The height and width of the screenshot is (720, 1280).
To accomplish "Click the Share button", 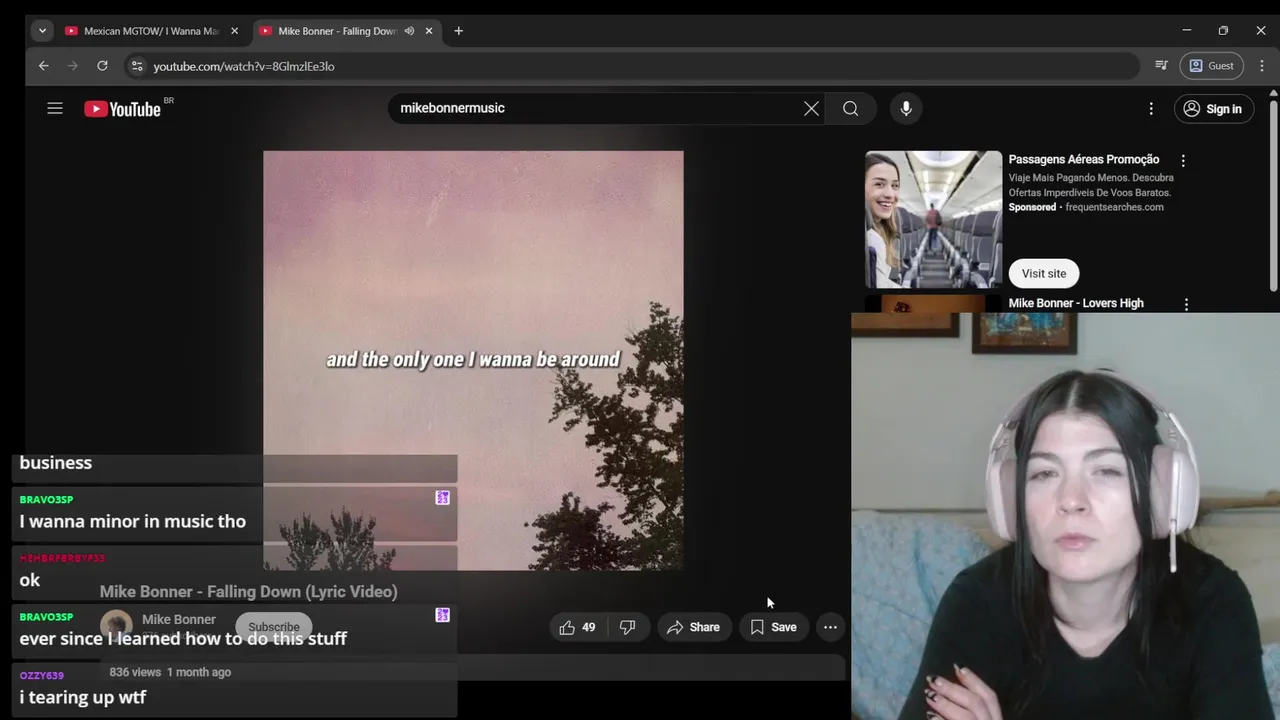I will pyautogui.click(x=693, y=627).
